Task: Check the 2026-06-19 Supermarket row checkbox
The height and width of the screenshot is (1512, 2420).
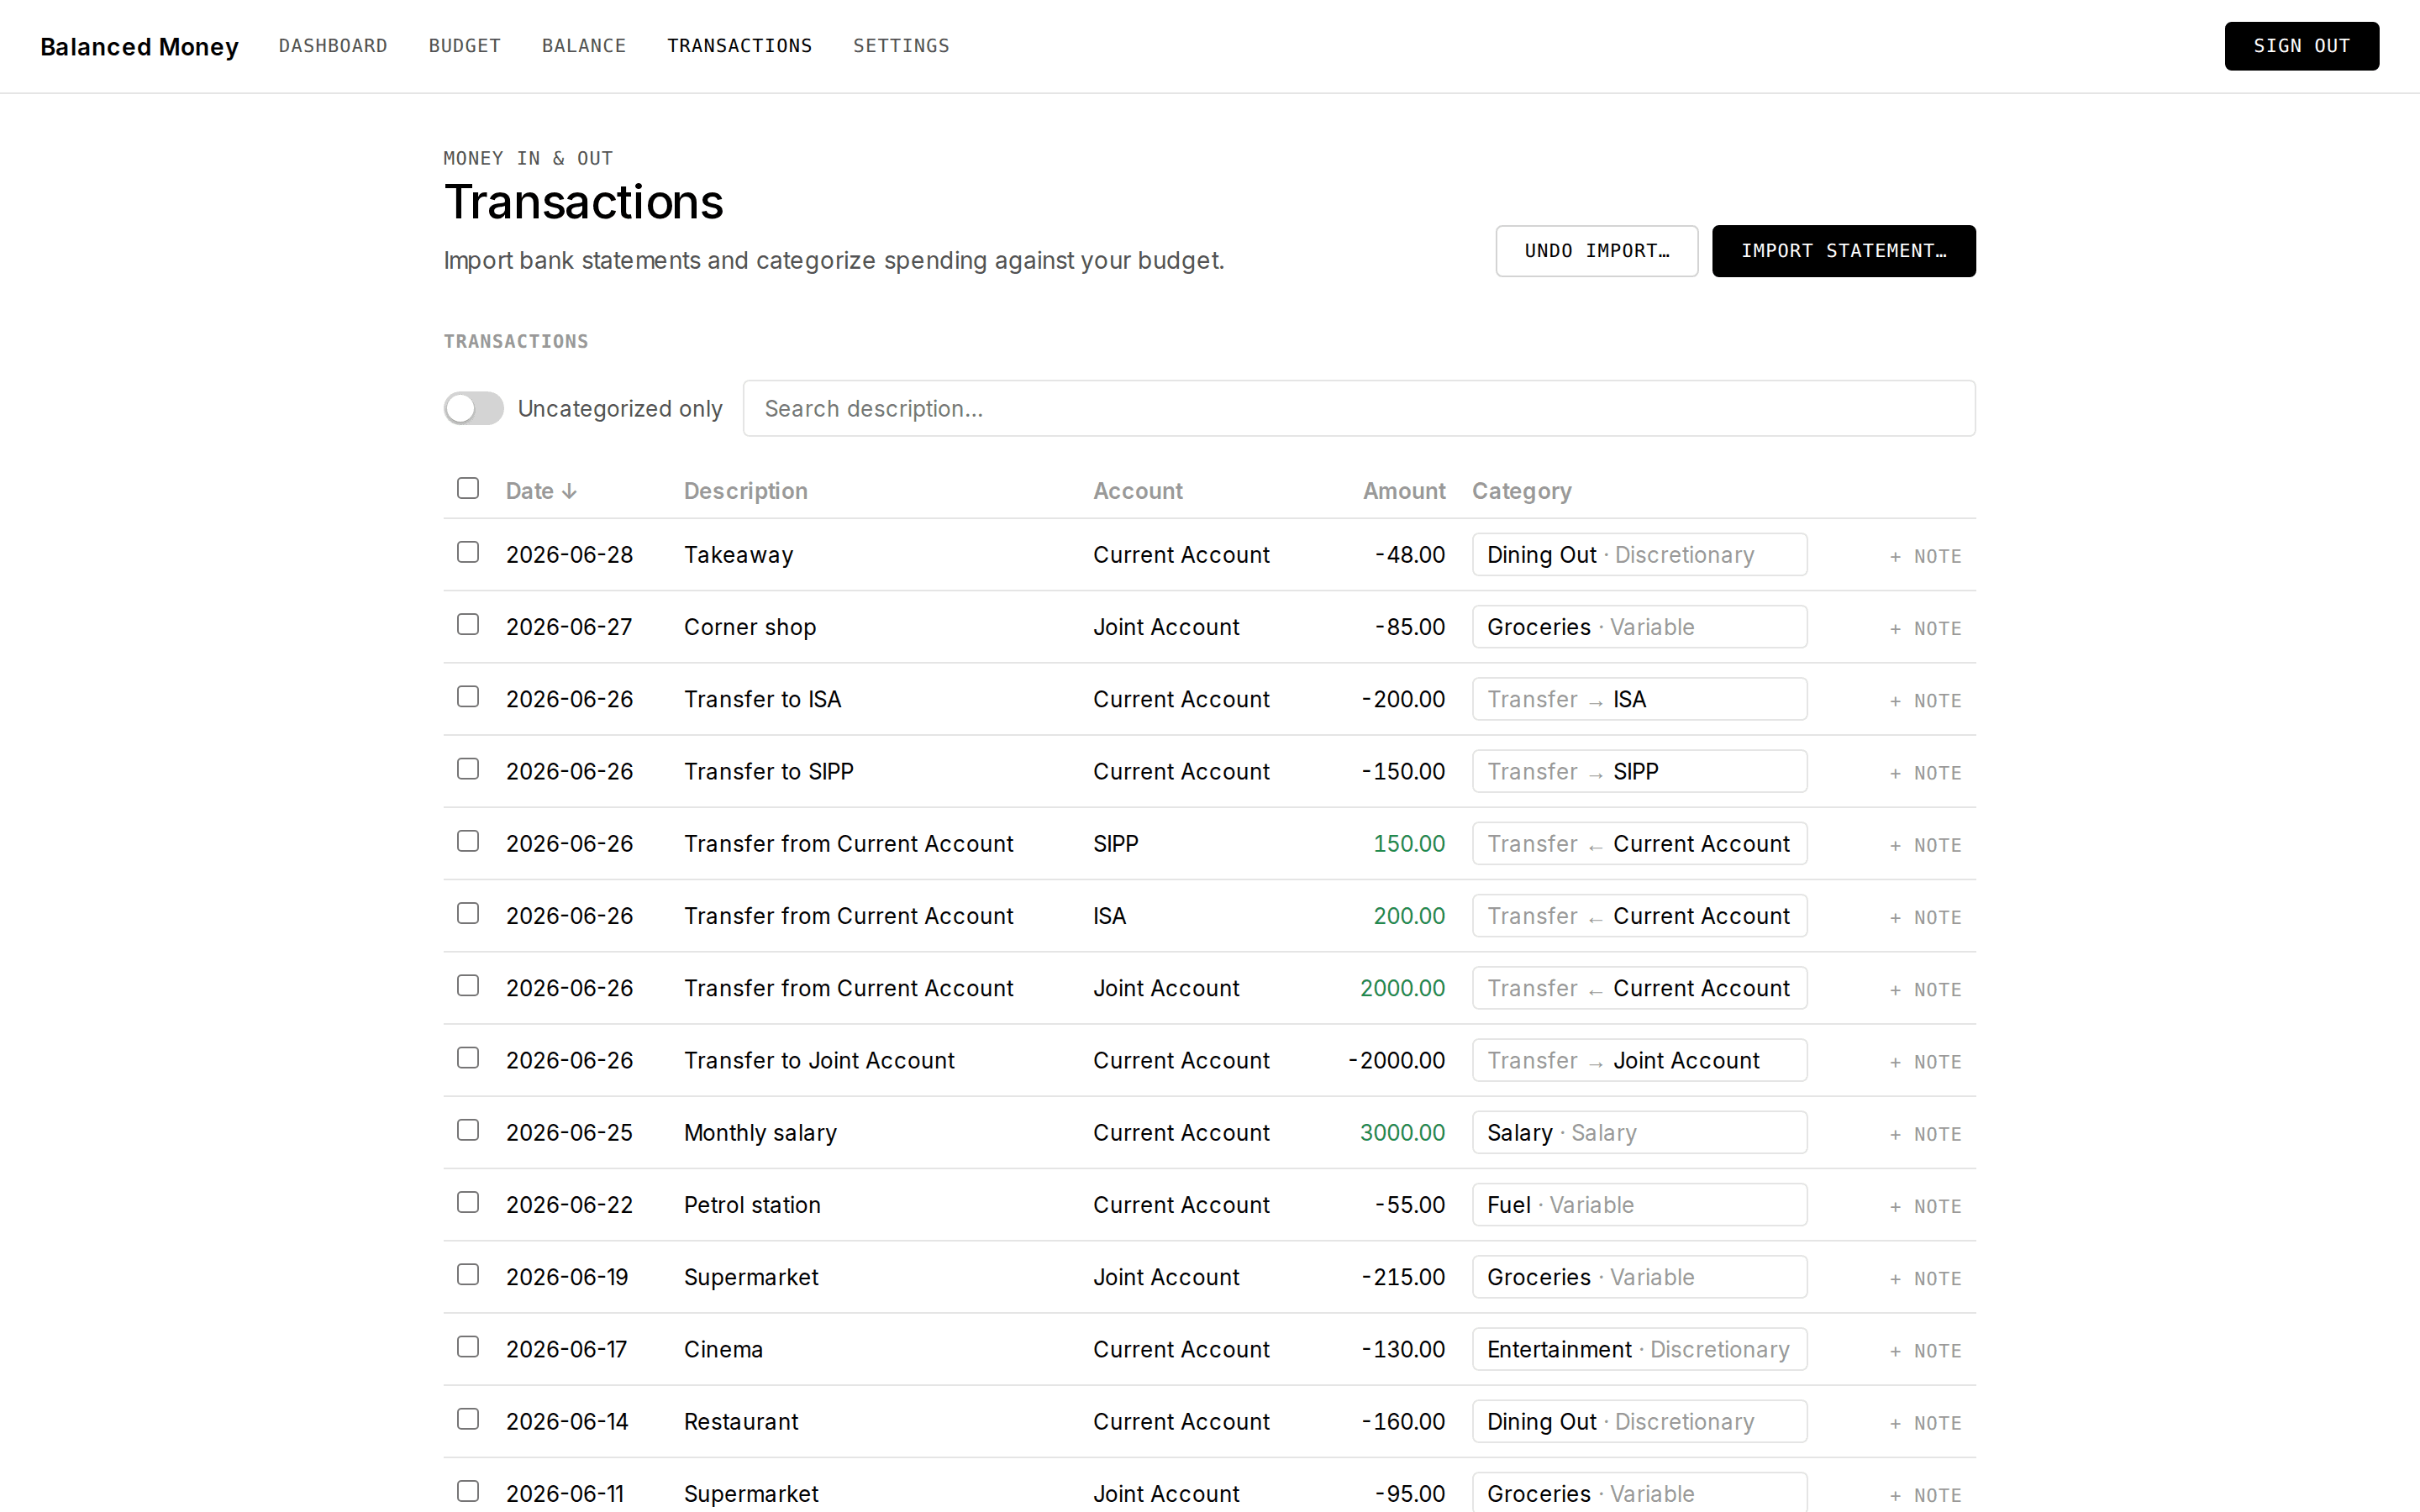Action: coord(468,1274)
